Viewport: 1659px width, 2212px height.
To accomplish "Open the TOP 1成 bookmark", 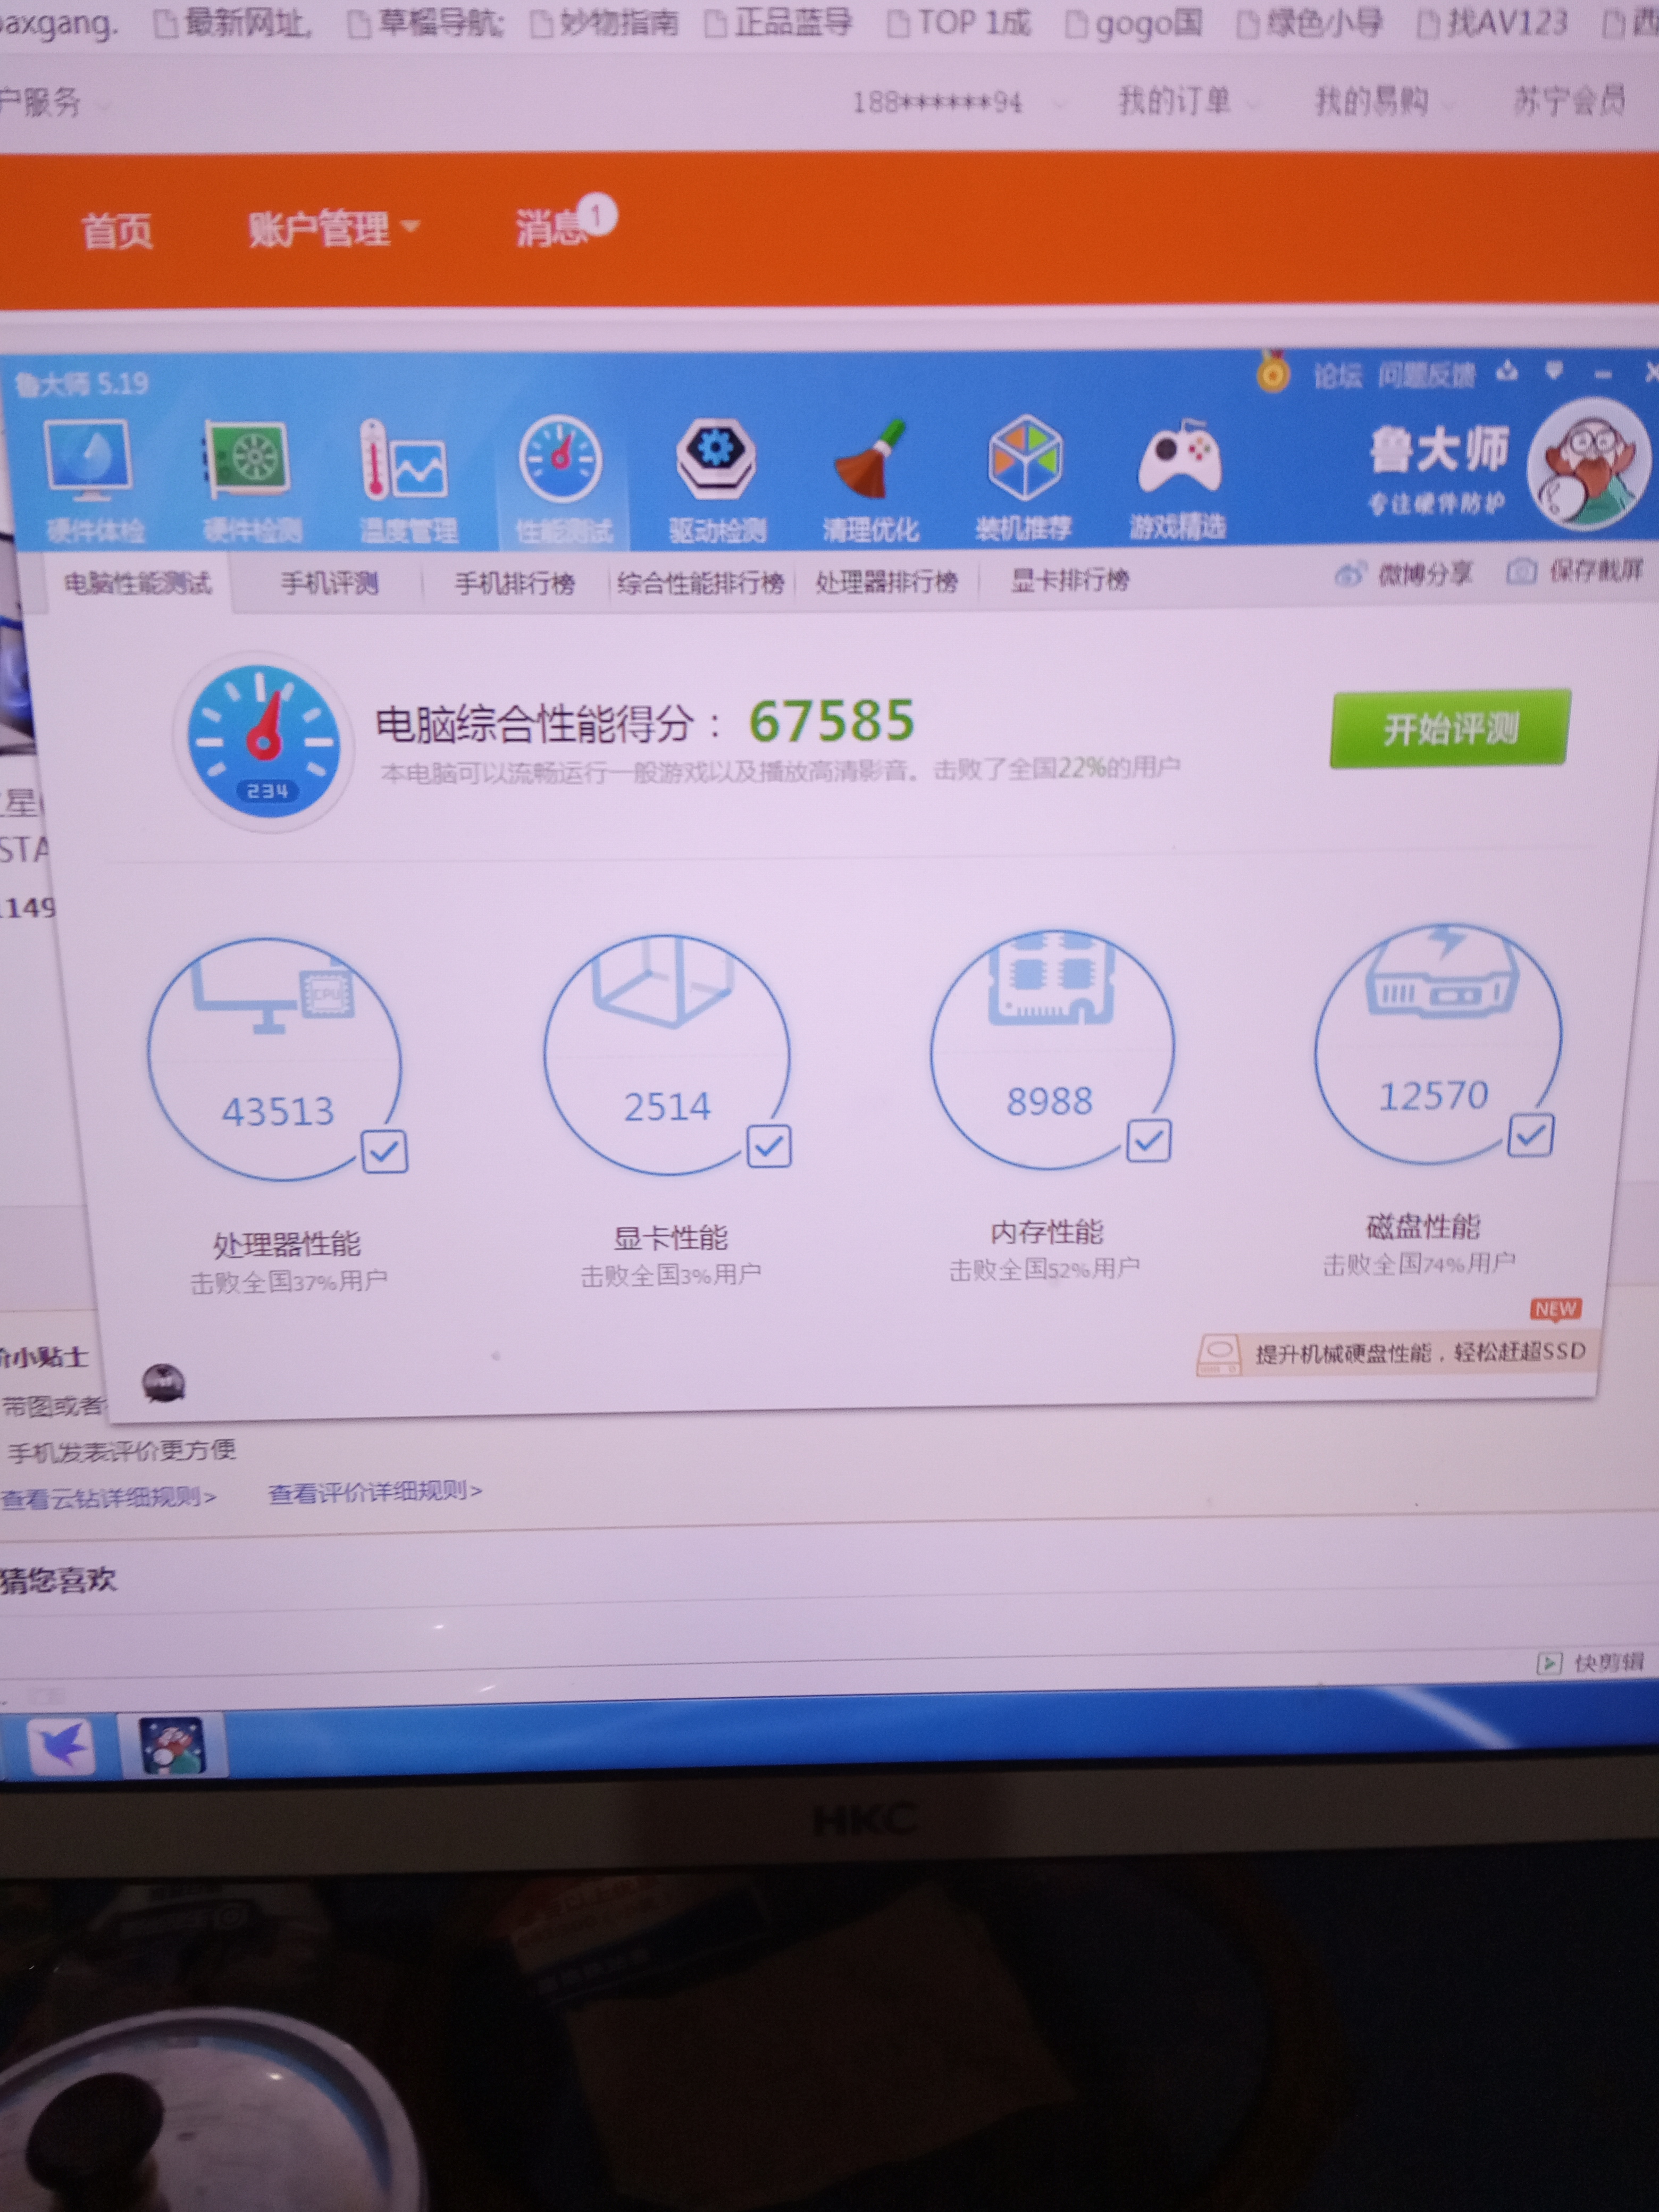I will pos(960,22).
